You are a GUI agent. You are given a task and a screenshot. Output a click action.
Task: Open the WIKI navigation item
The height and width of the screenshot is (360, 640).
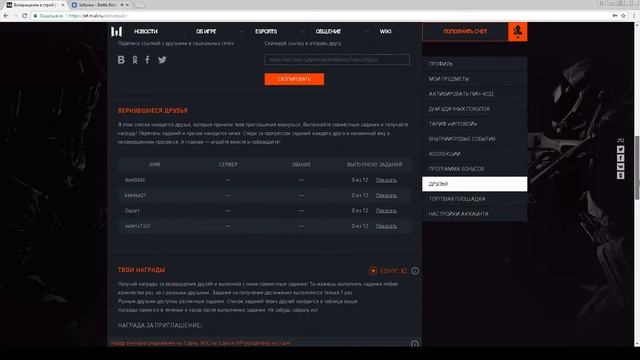pos(385,31)
